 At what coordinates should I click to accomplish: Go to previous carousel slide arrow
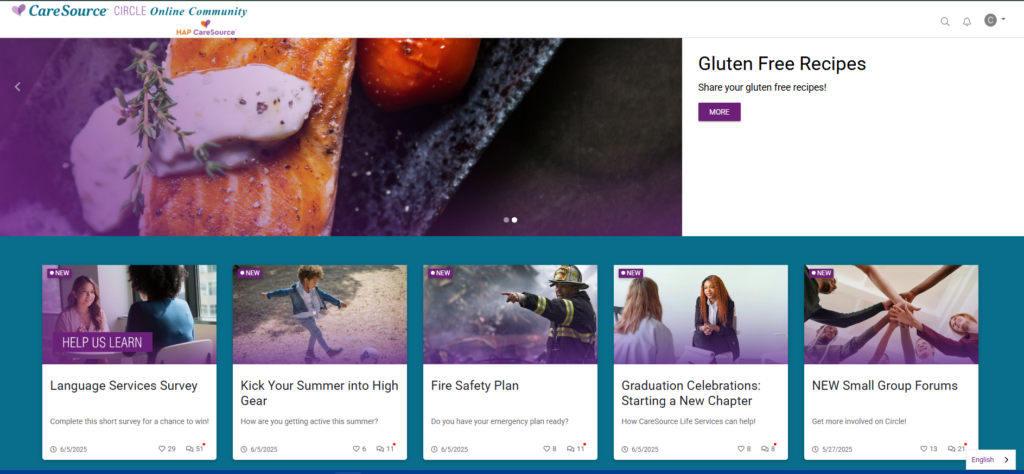click(x=18, y=86)
